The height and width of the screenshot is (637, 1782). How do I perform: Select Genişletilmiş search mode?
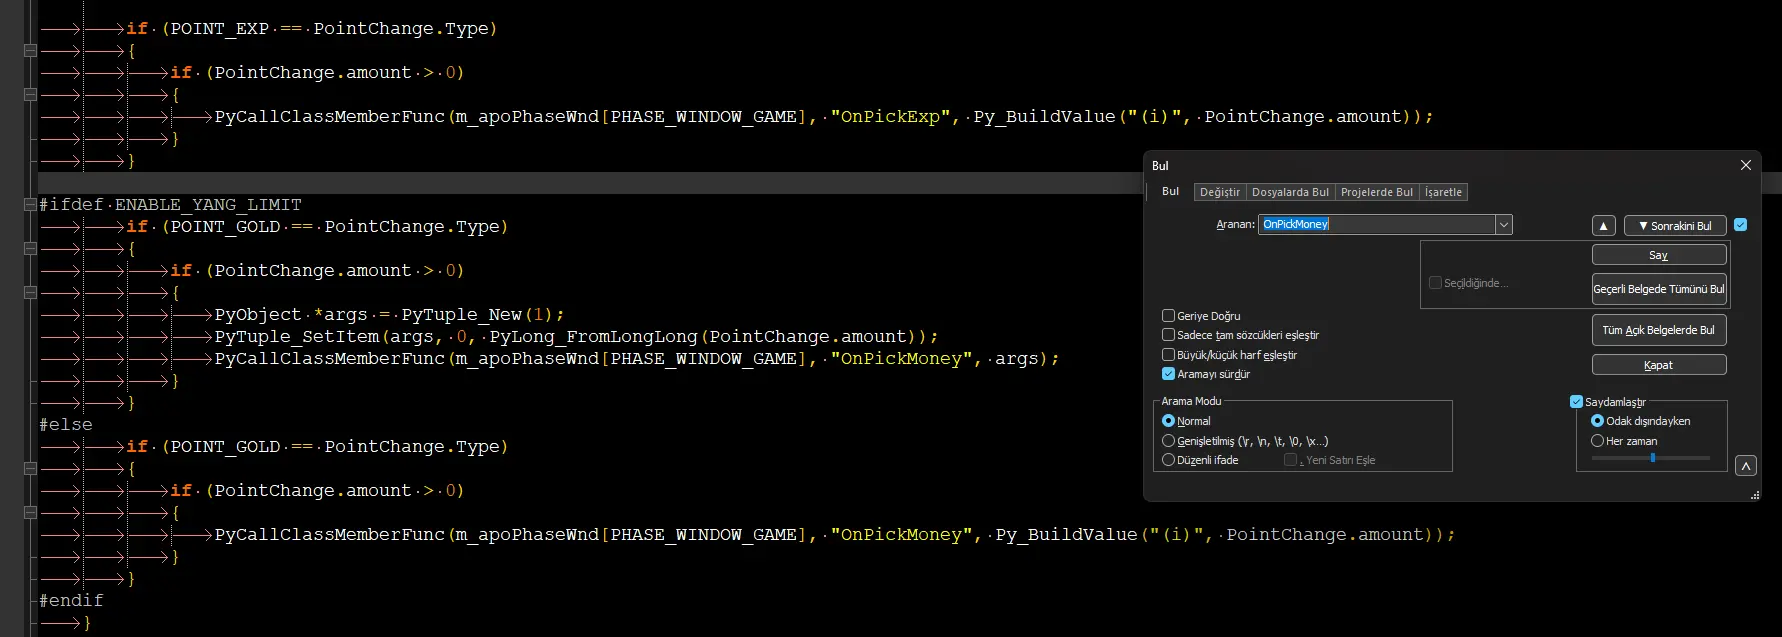[1168, 441]
